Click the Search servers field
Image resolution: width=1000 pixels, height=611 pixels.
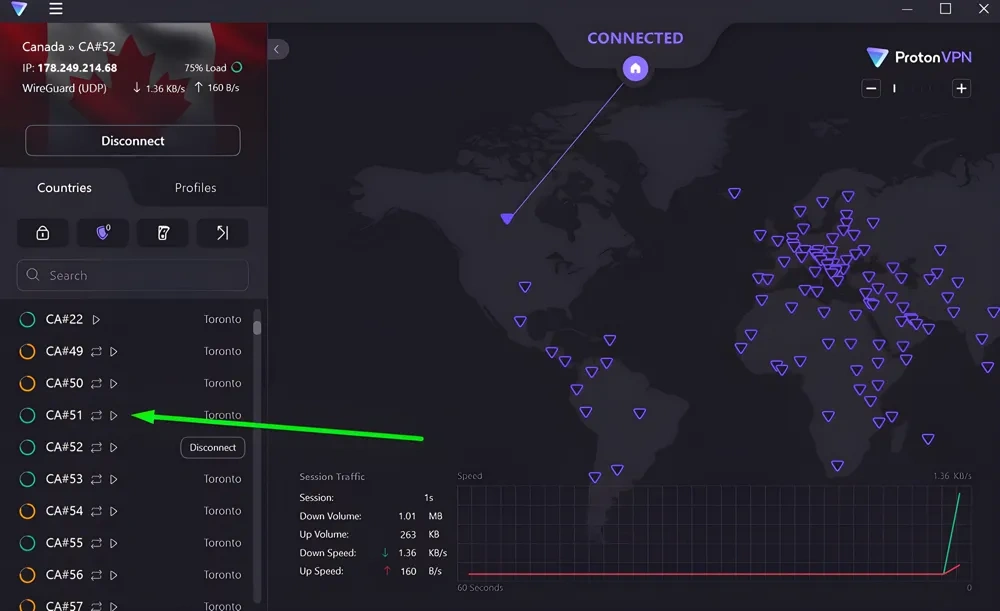133,275
